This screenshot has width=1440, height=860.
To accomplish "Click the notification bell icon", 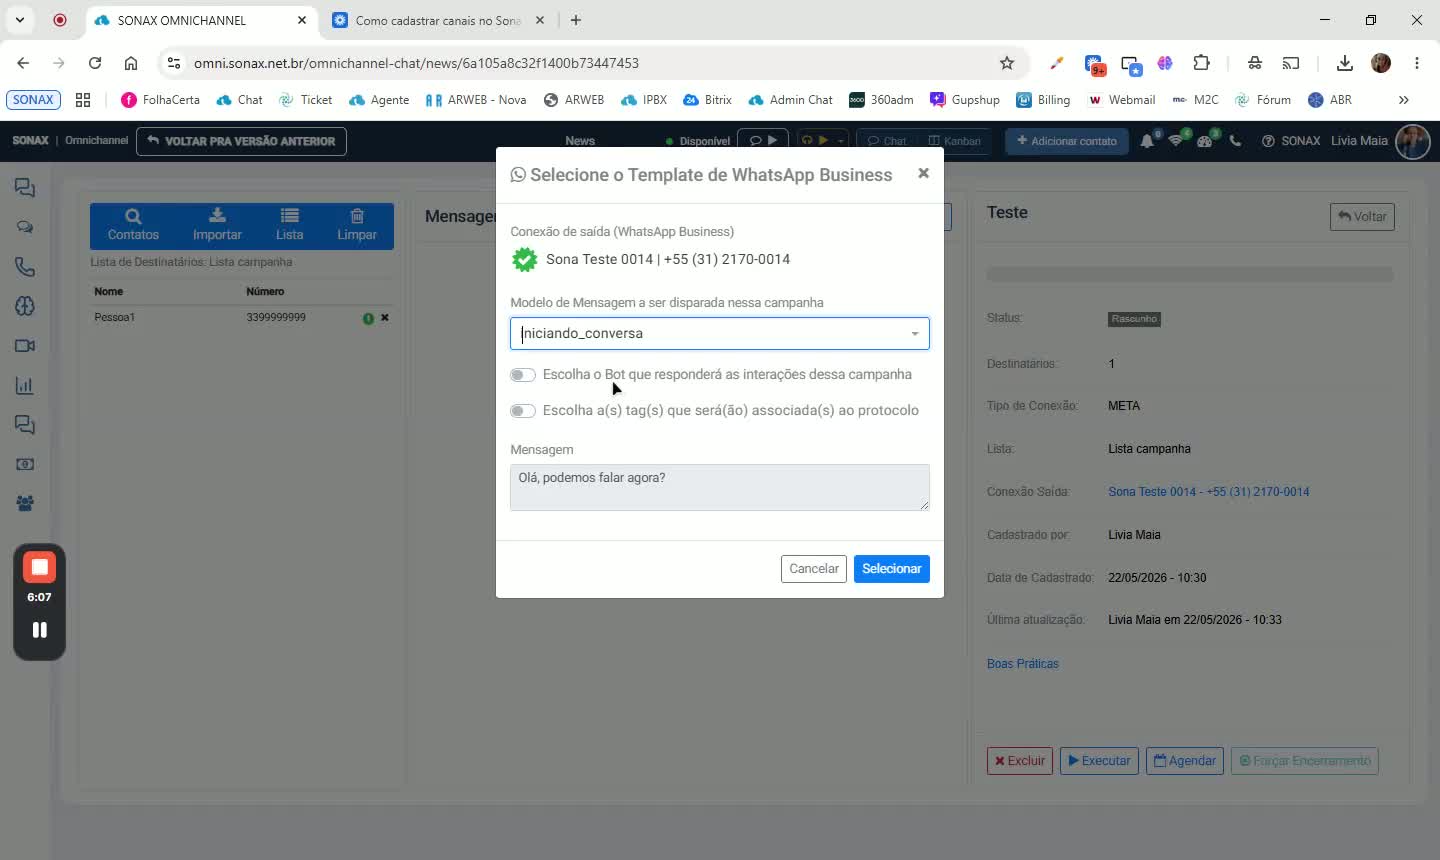I will point(1147,141).
